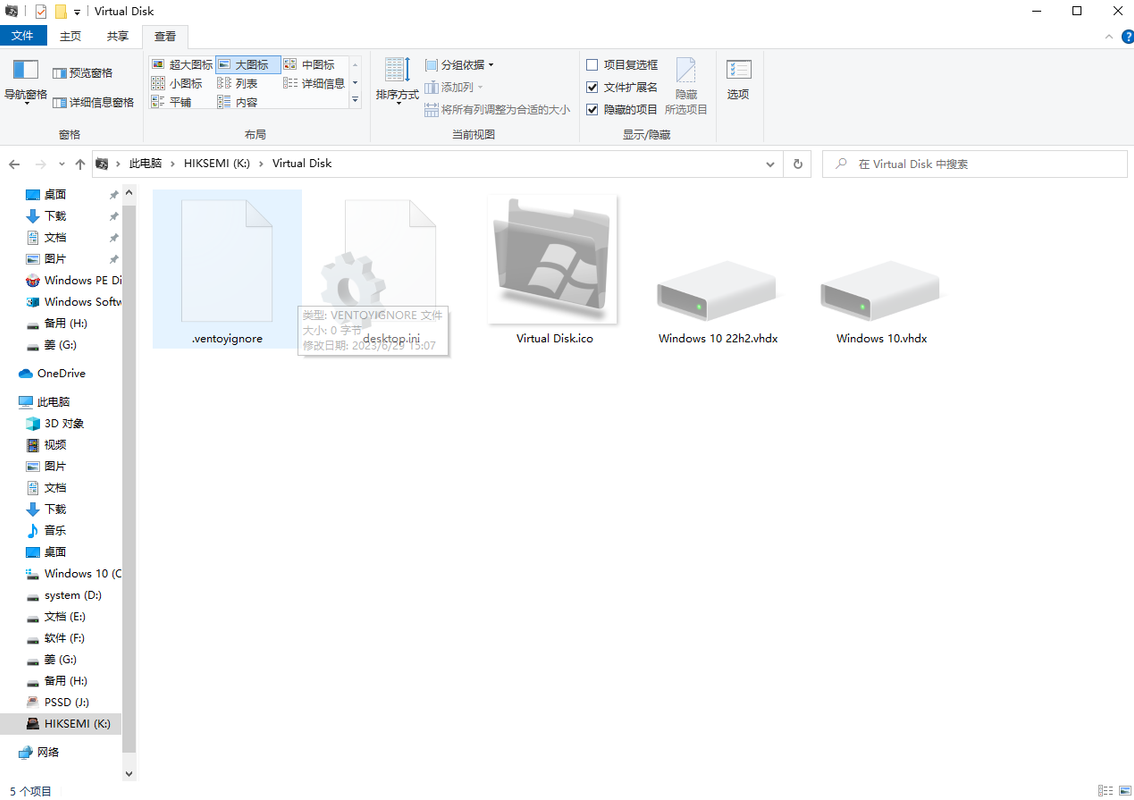Switch to details view in status bar

[1106, 791]
